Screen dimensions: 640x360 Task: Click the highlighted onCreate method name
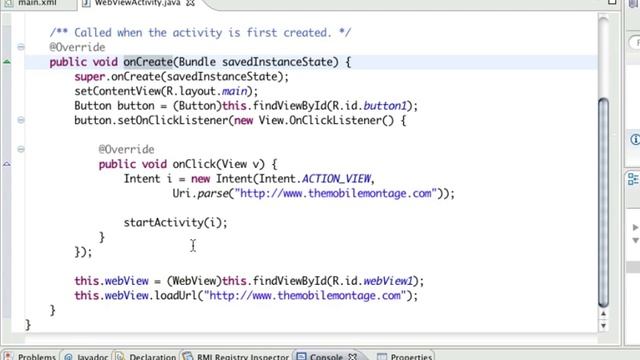click(x=148, y=62)
